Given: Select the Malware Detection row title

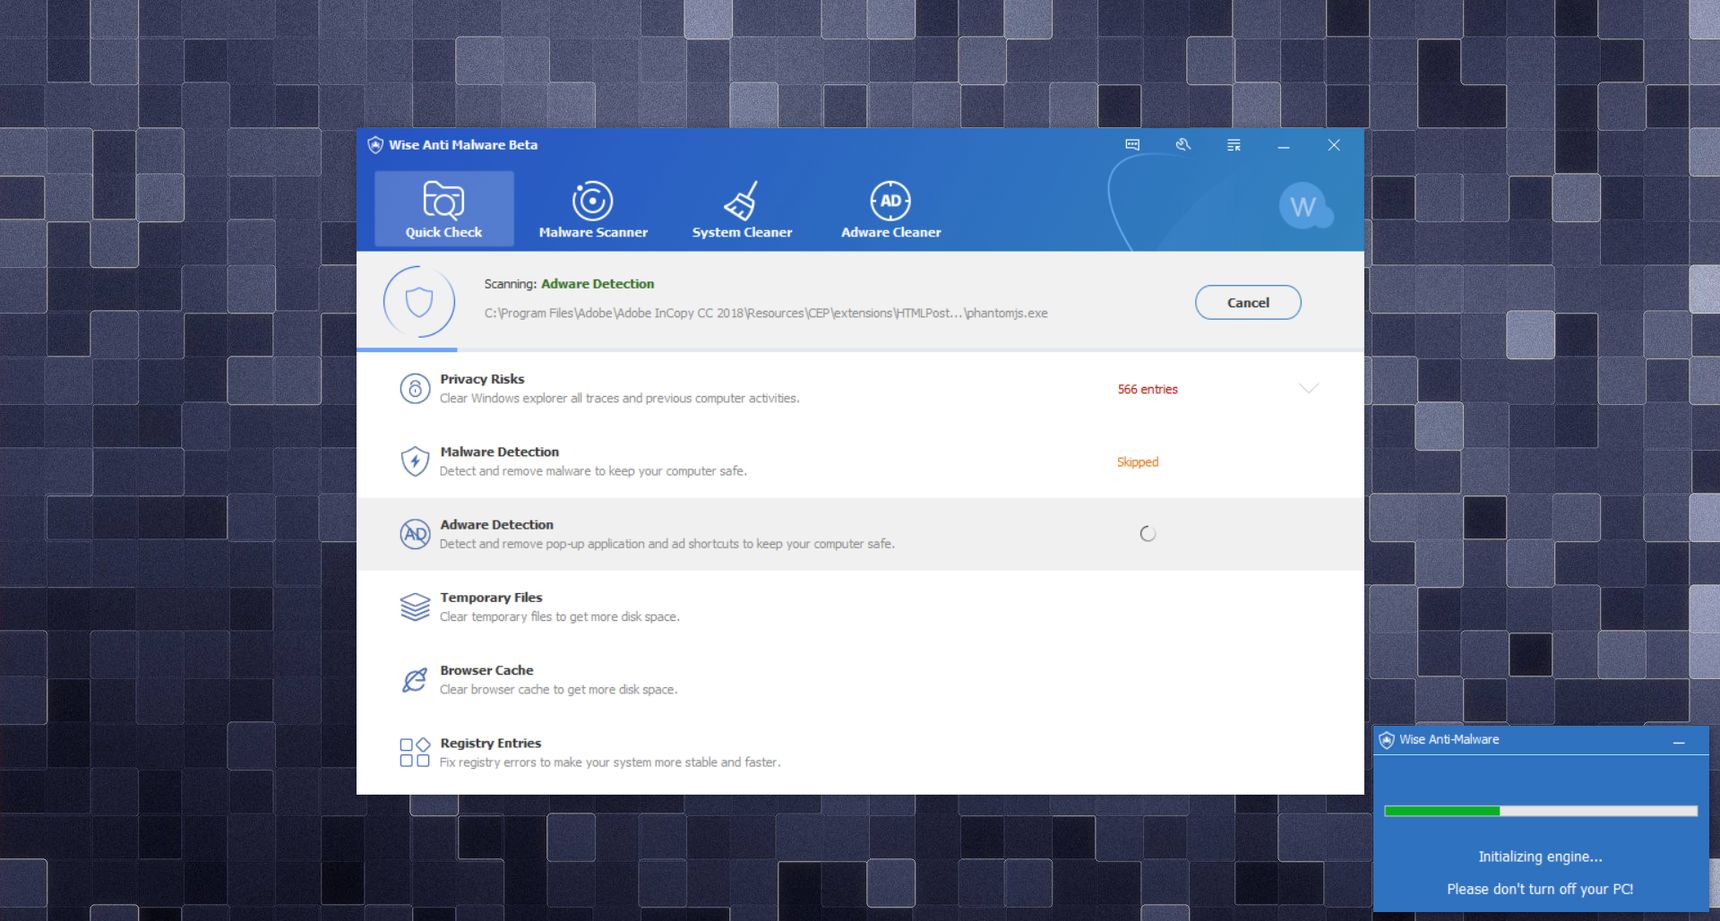Looking at the screenshot, I should point(499,452).
